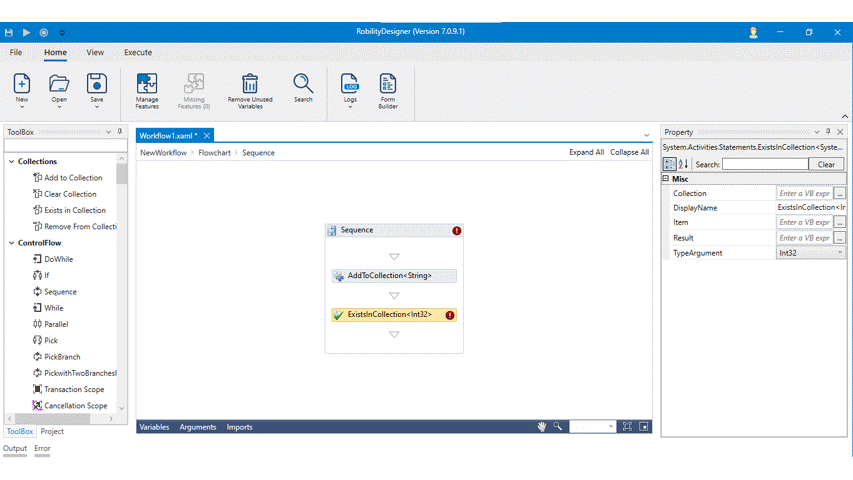Click the Collection expression input field
This screenshot has width=853, height=480.
pos(804,193)
